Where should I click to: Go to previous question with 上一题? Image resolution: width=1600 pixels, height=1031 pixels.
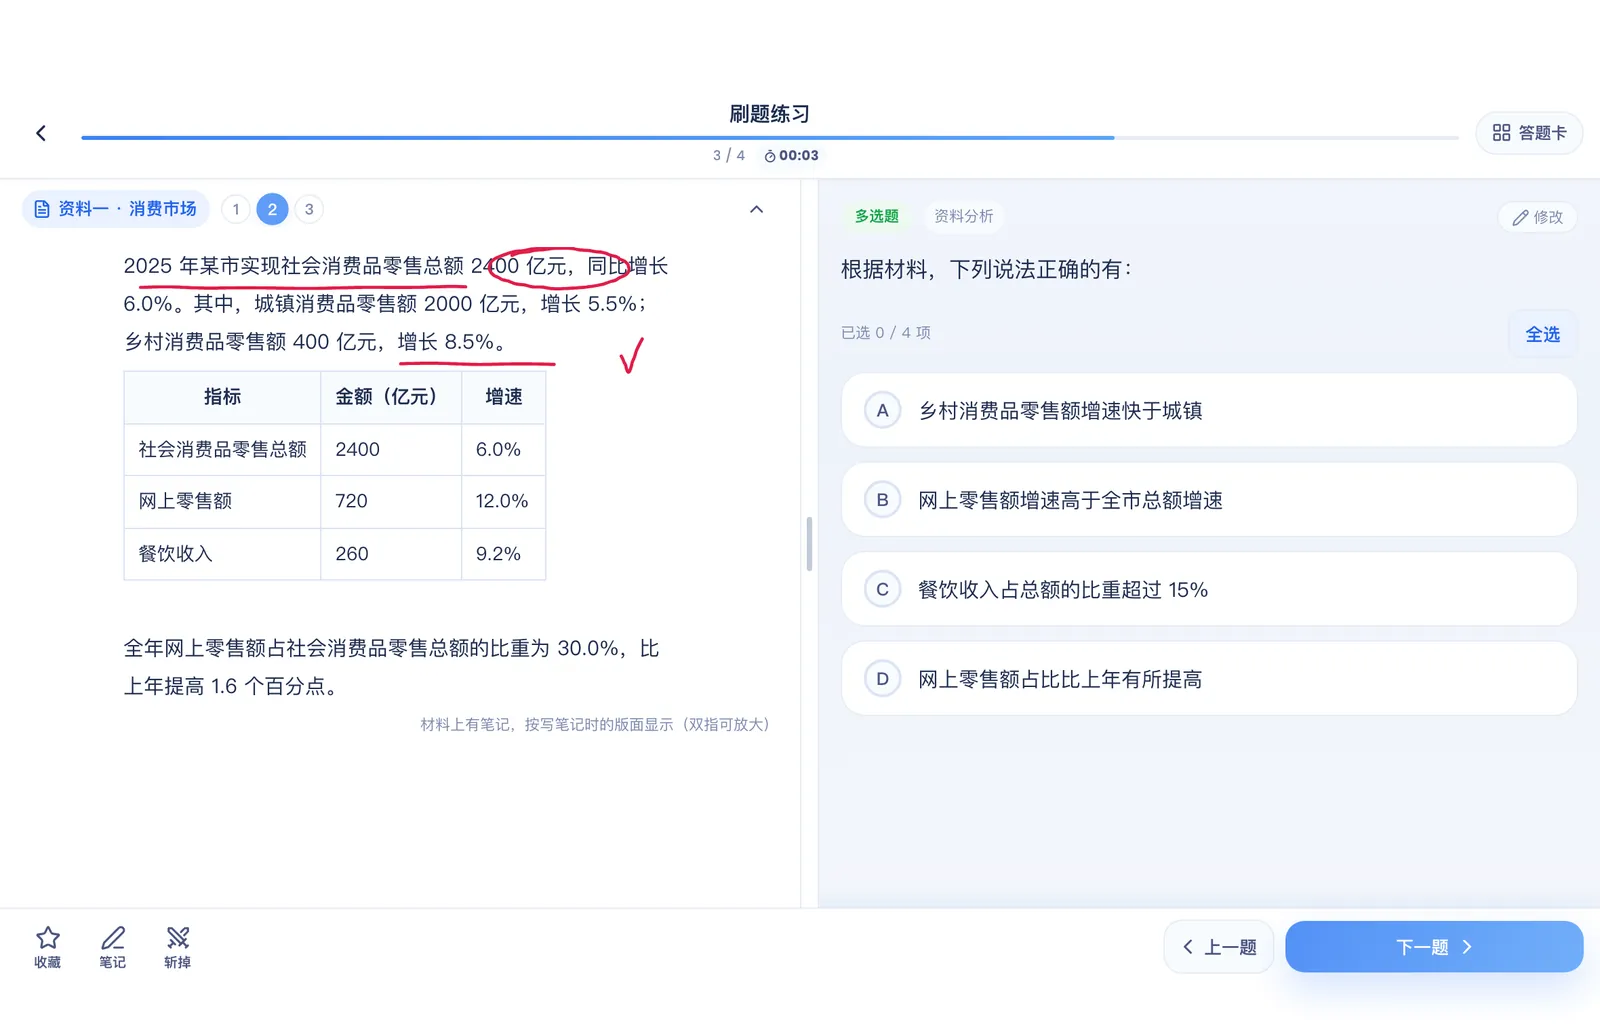click(x=1219, y=947)
